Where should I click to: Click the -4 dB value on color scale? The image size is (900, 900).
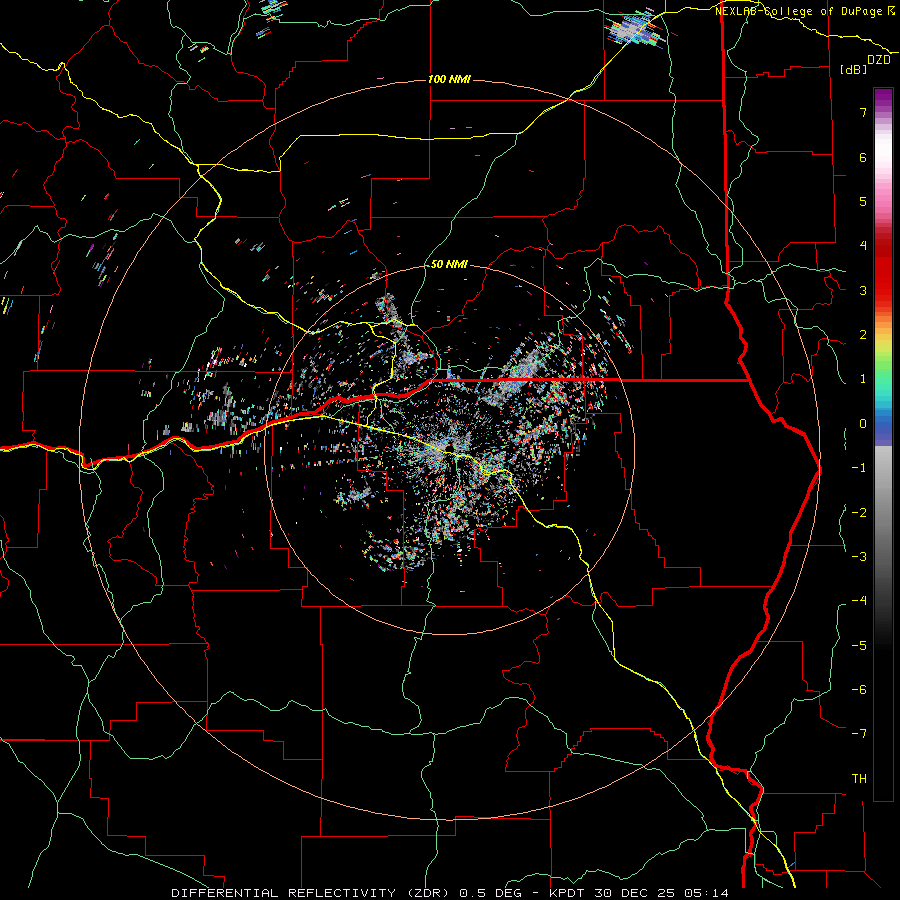[859, 600]
